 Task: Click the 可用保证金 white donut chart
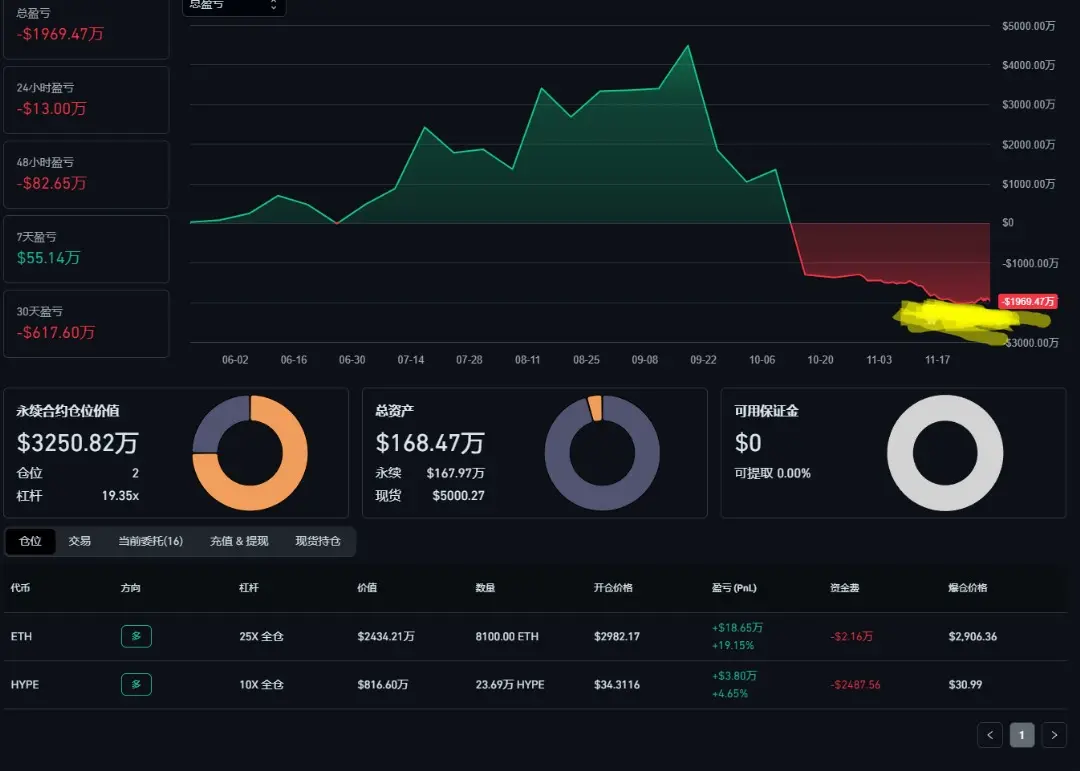(x=945, y=453)
